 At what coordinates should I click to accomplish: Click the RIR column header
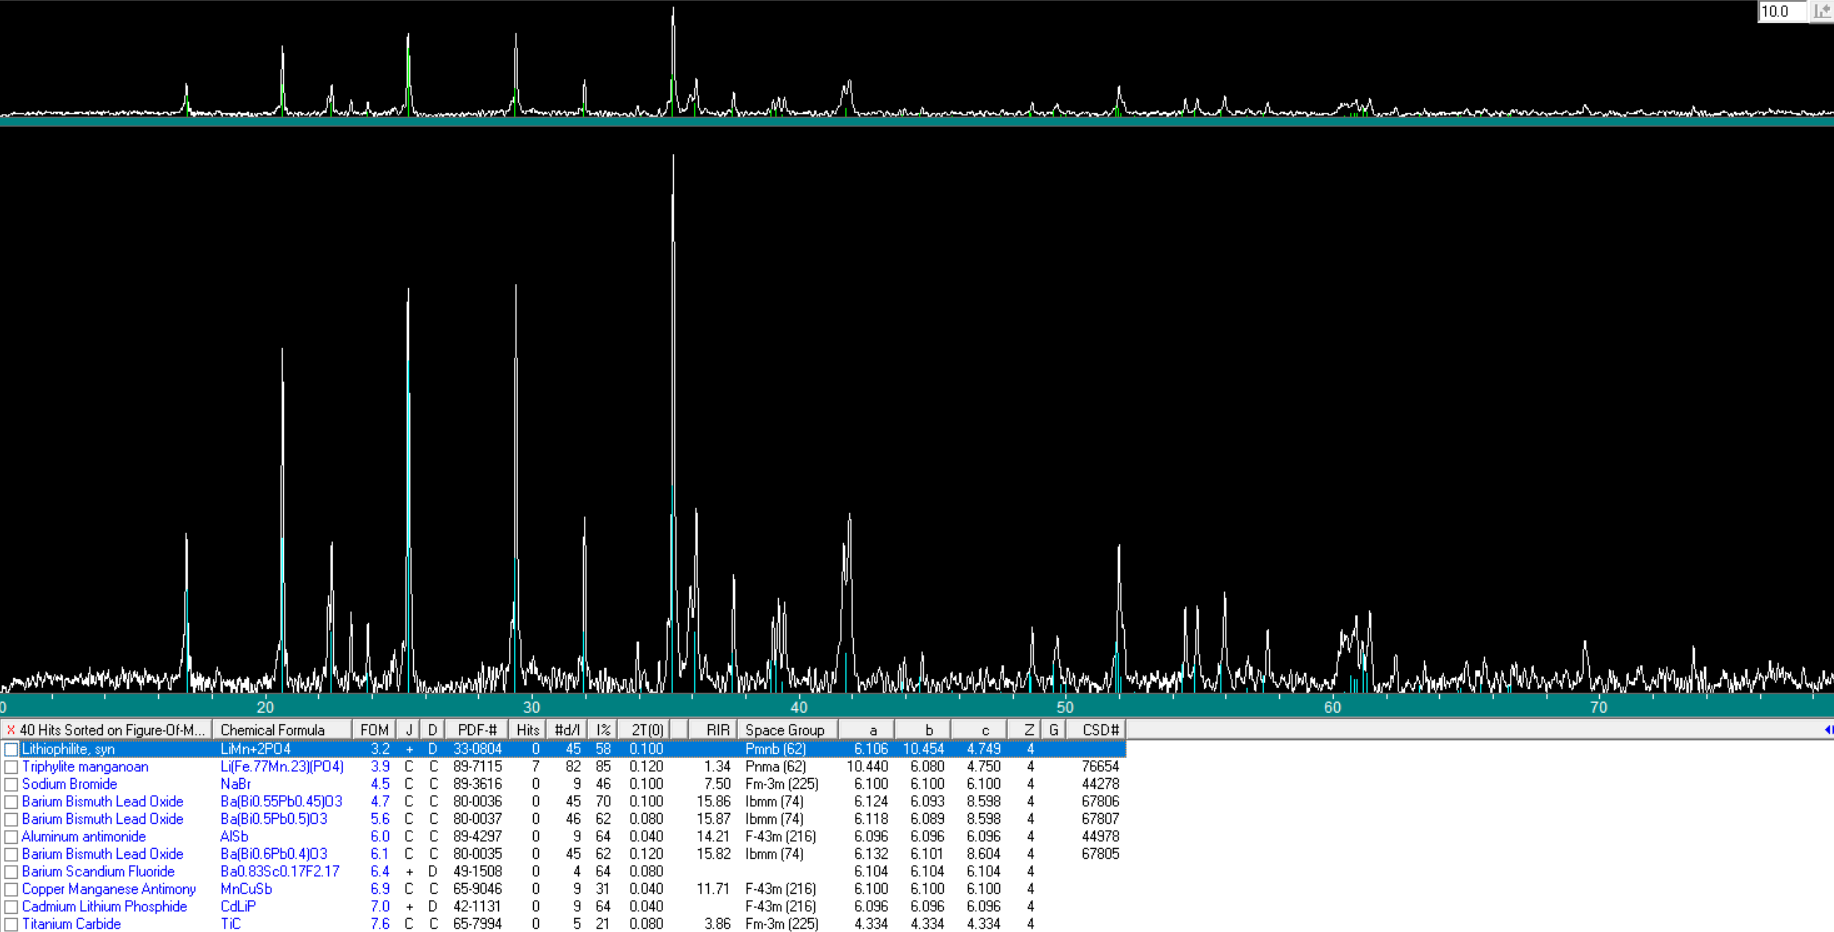(716, 731)
